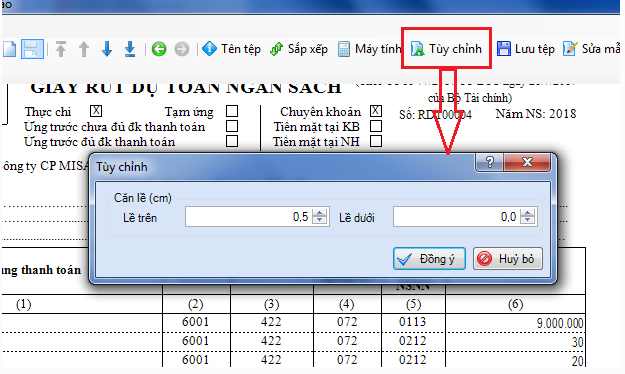Click Lưu tệp to save file
Viewport: 625px width, 374px height.
pyautogui.click(x=525, y=49)
